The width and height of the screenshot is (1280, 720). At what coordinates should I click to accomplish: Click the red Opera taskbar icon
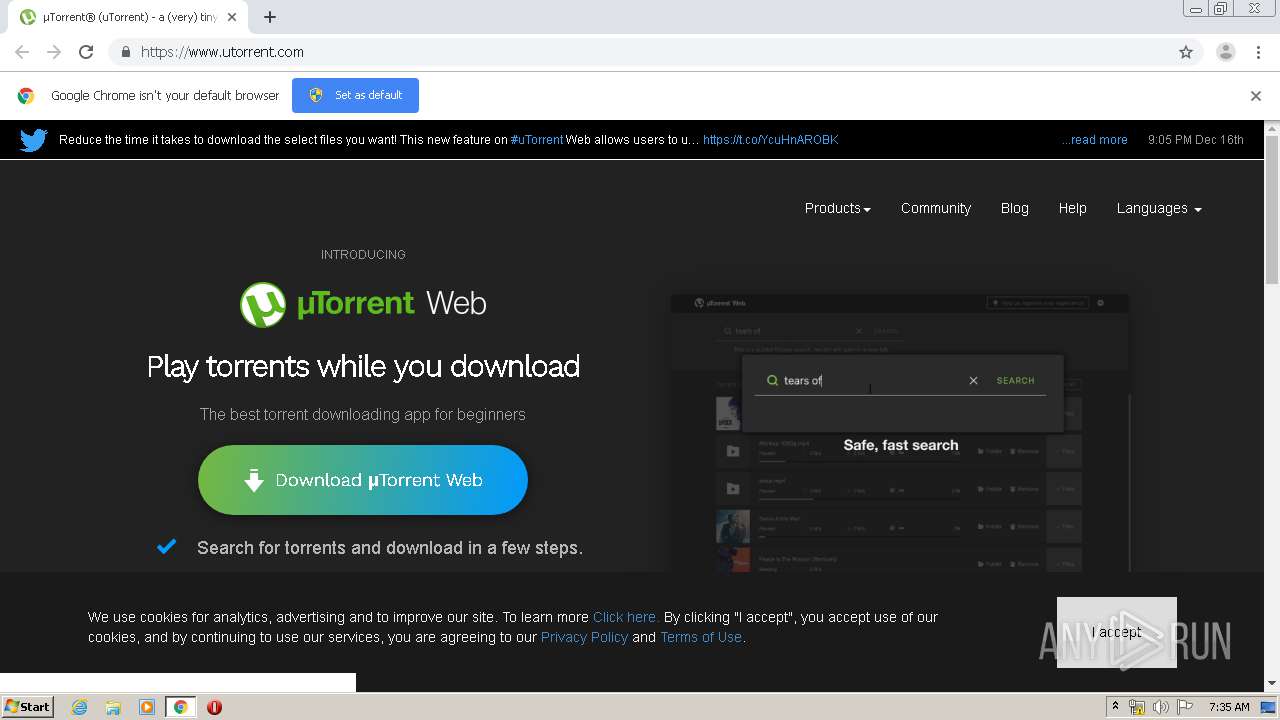pos(214,707)
